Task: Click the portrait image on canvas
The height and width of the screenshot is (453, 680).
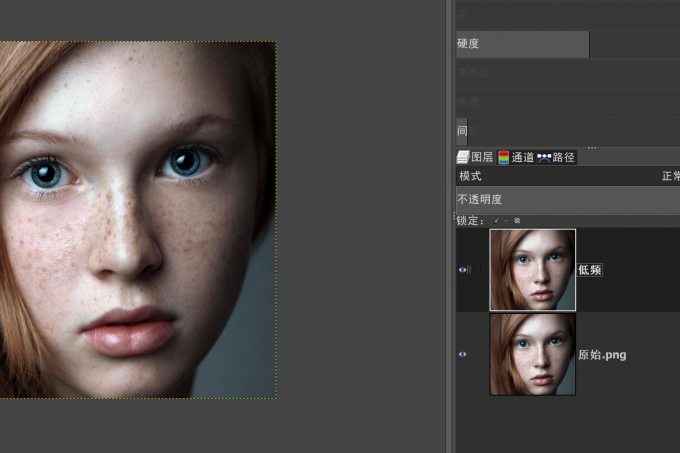Action: pos(138,220)
